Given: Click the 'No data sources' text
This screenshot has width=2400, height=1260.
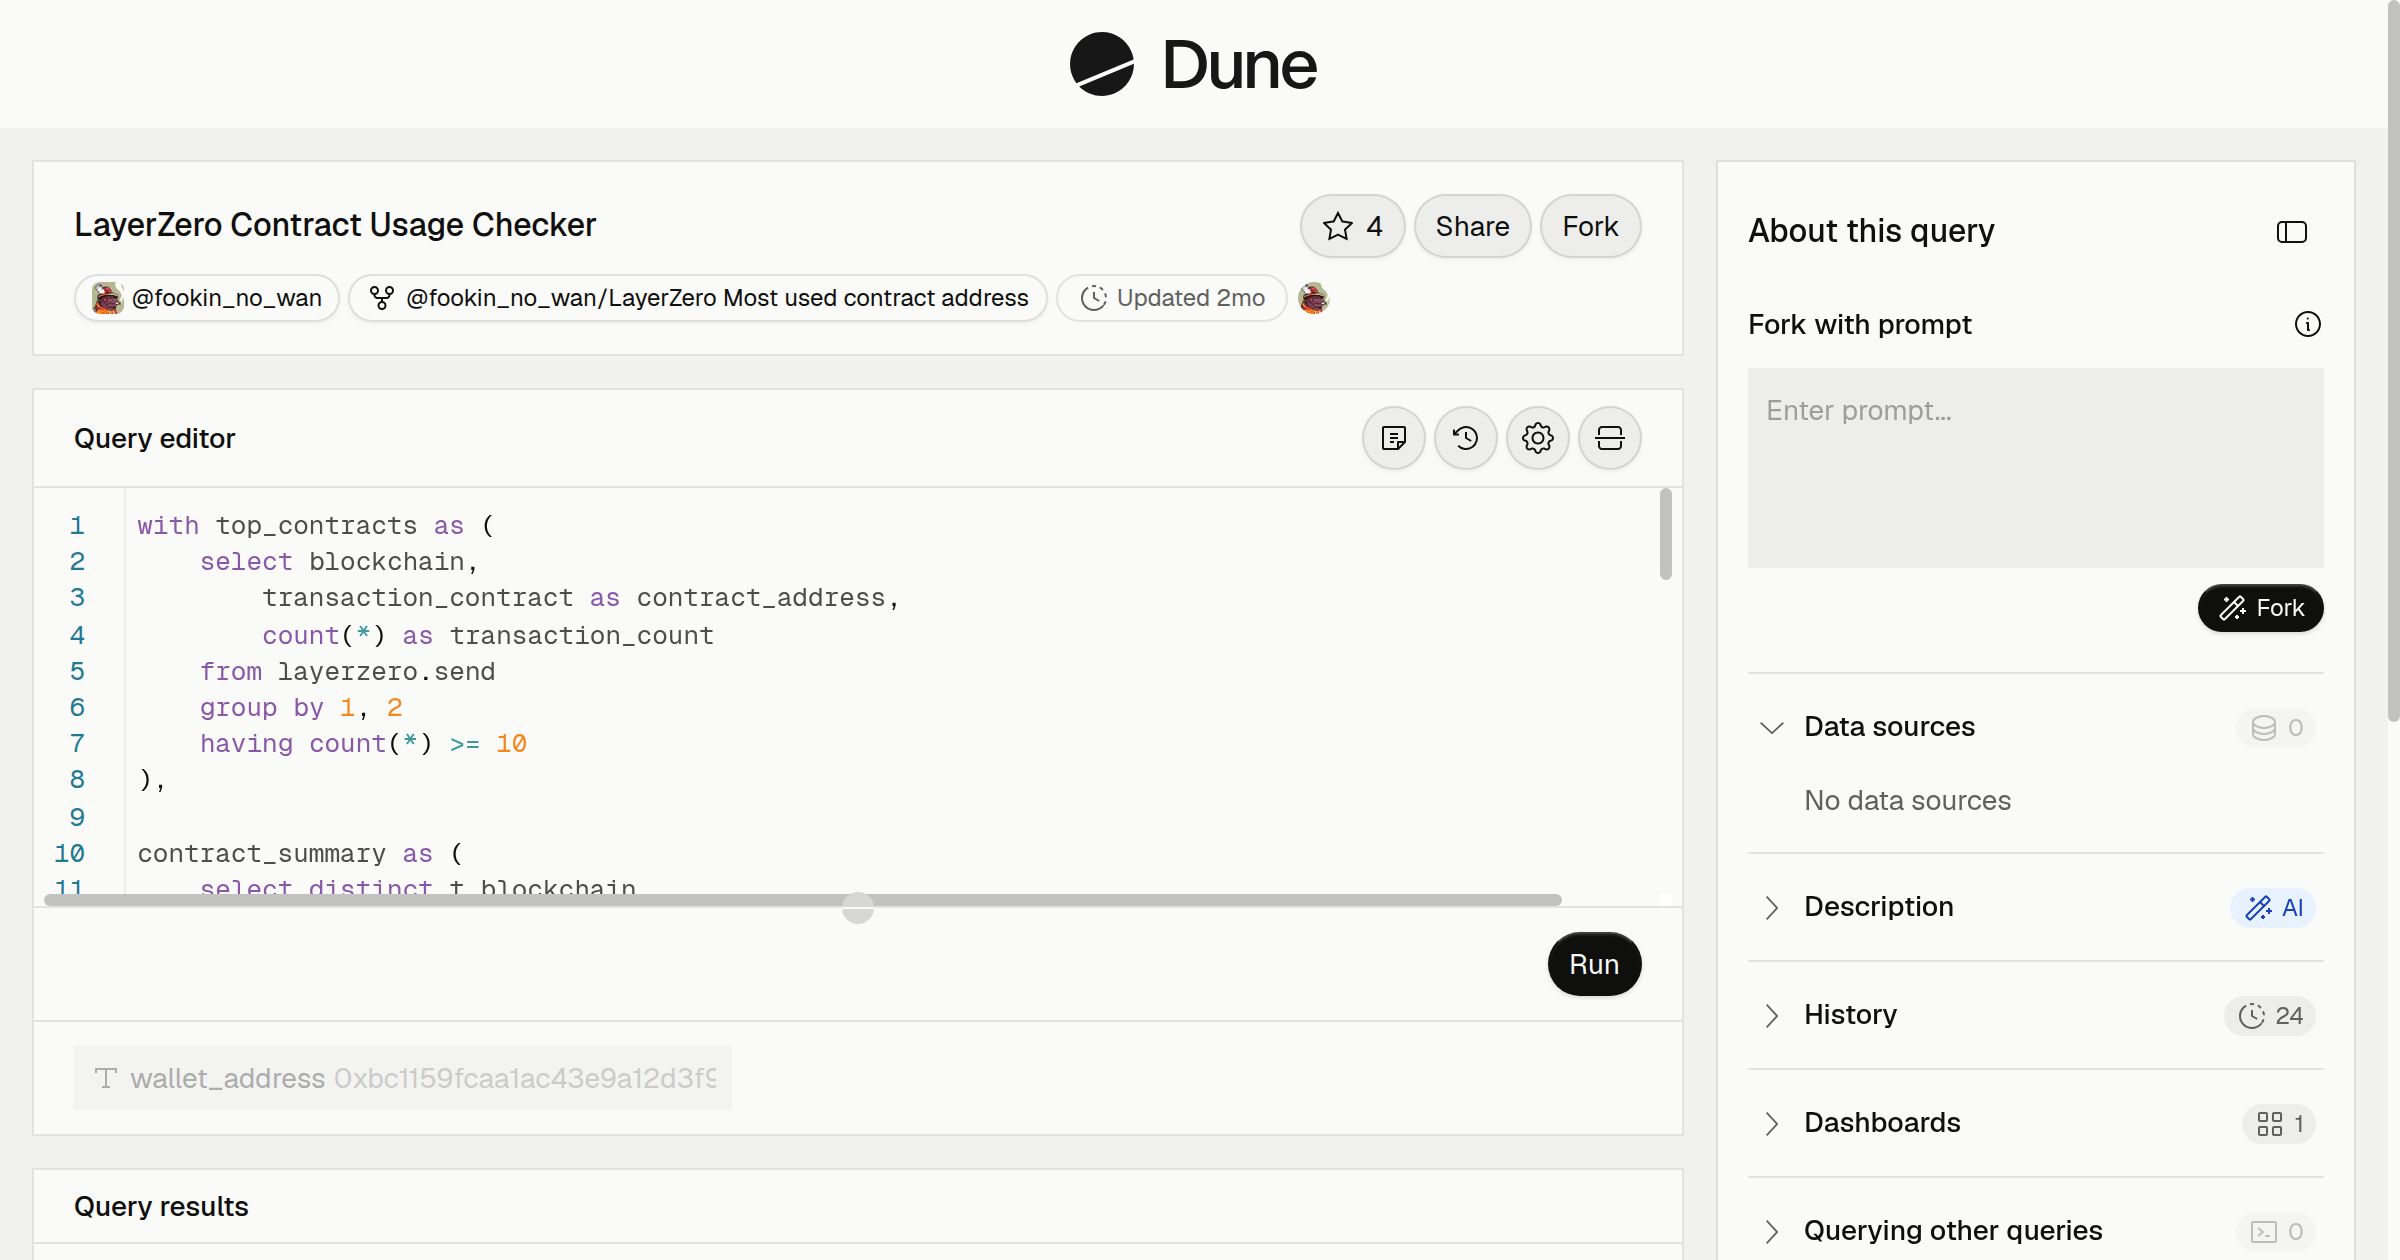Looking at the screenshot, I should click(x=1907, y=801).
